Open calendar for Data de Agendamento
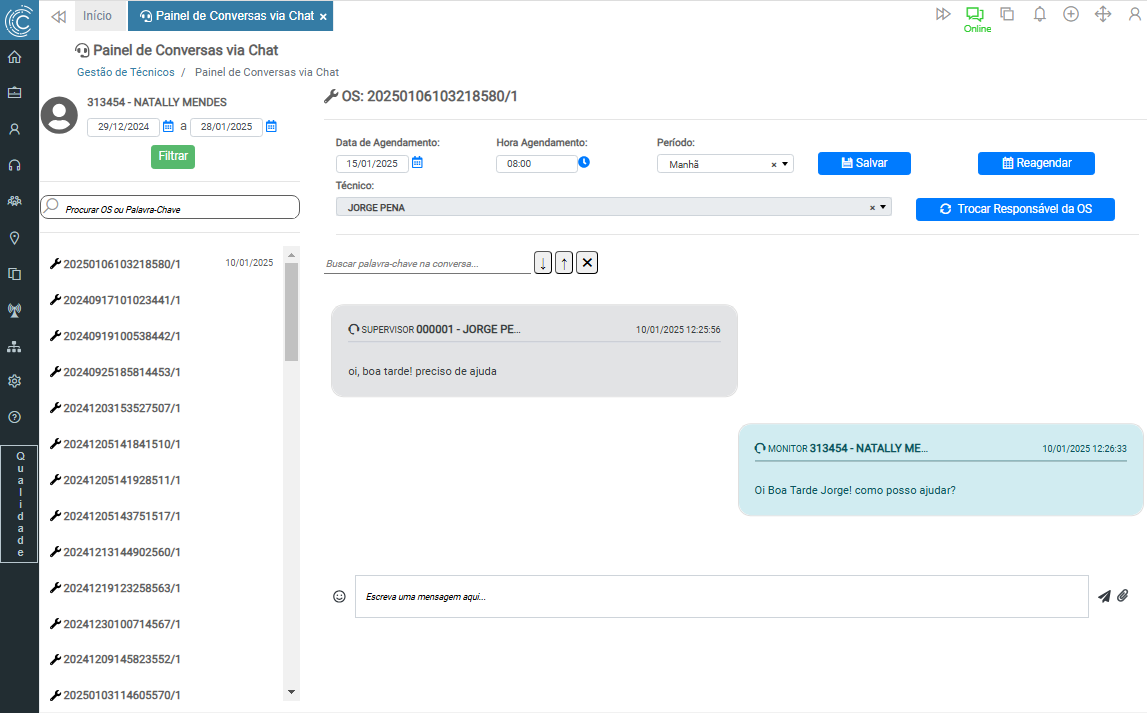Viewport: 1147px width, 713px height. click(x=418, y=163)
